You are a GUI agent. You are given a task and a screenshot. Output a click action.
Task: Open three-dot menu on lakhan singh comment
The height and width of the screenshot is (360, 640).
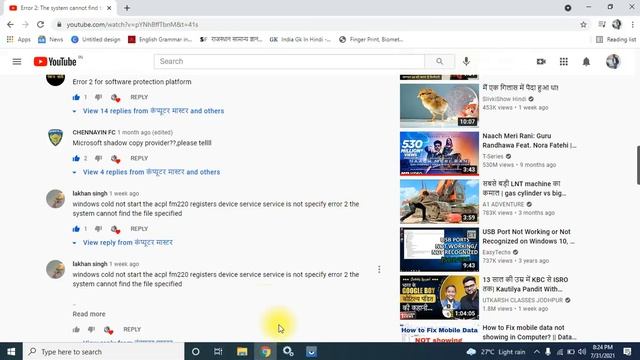click(379, 269)
